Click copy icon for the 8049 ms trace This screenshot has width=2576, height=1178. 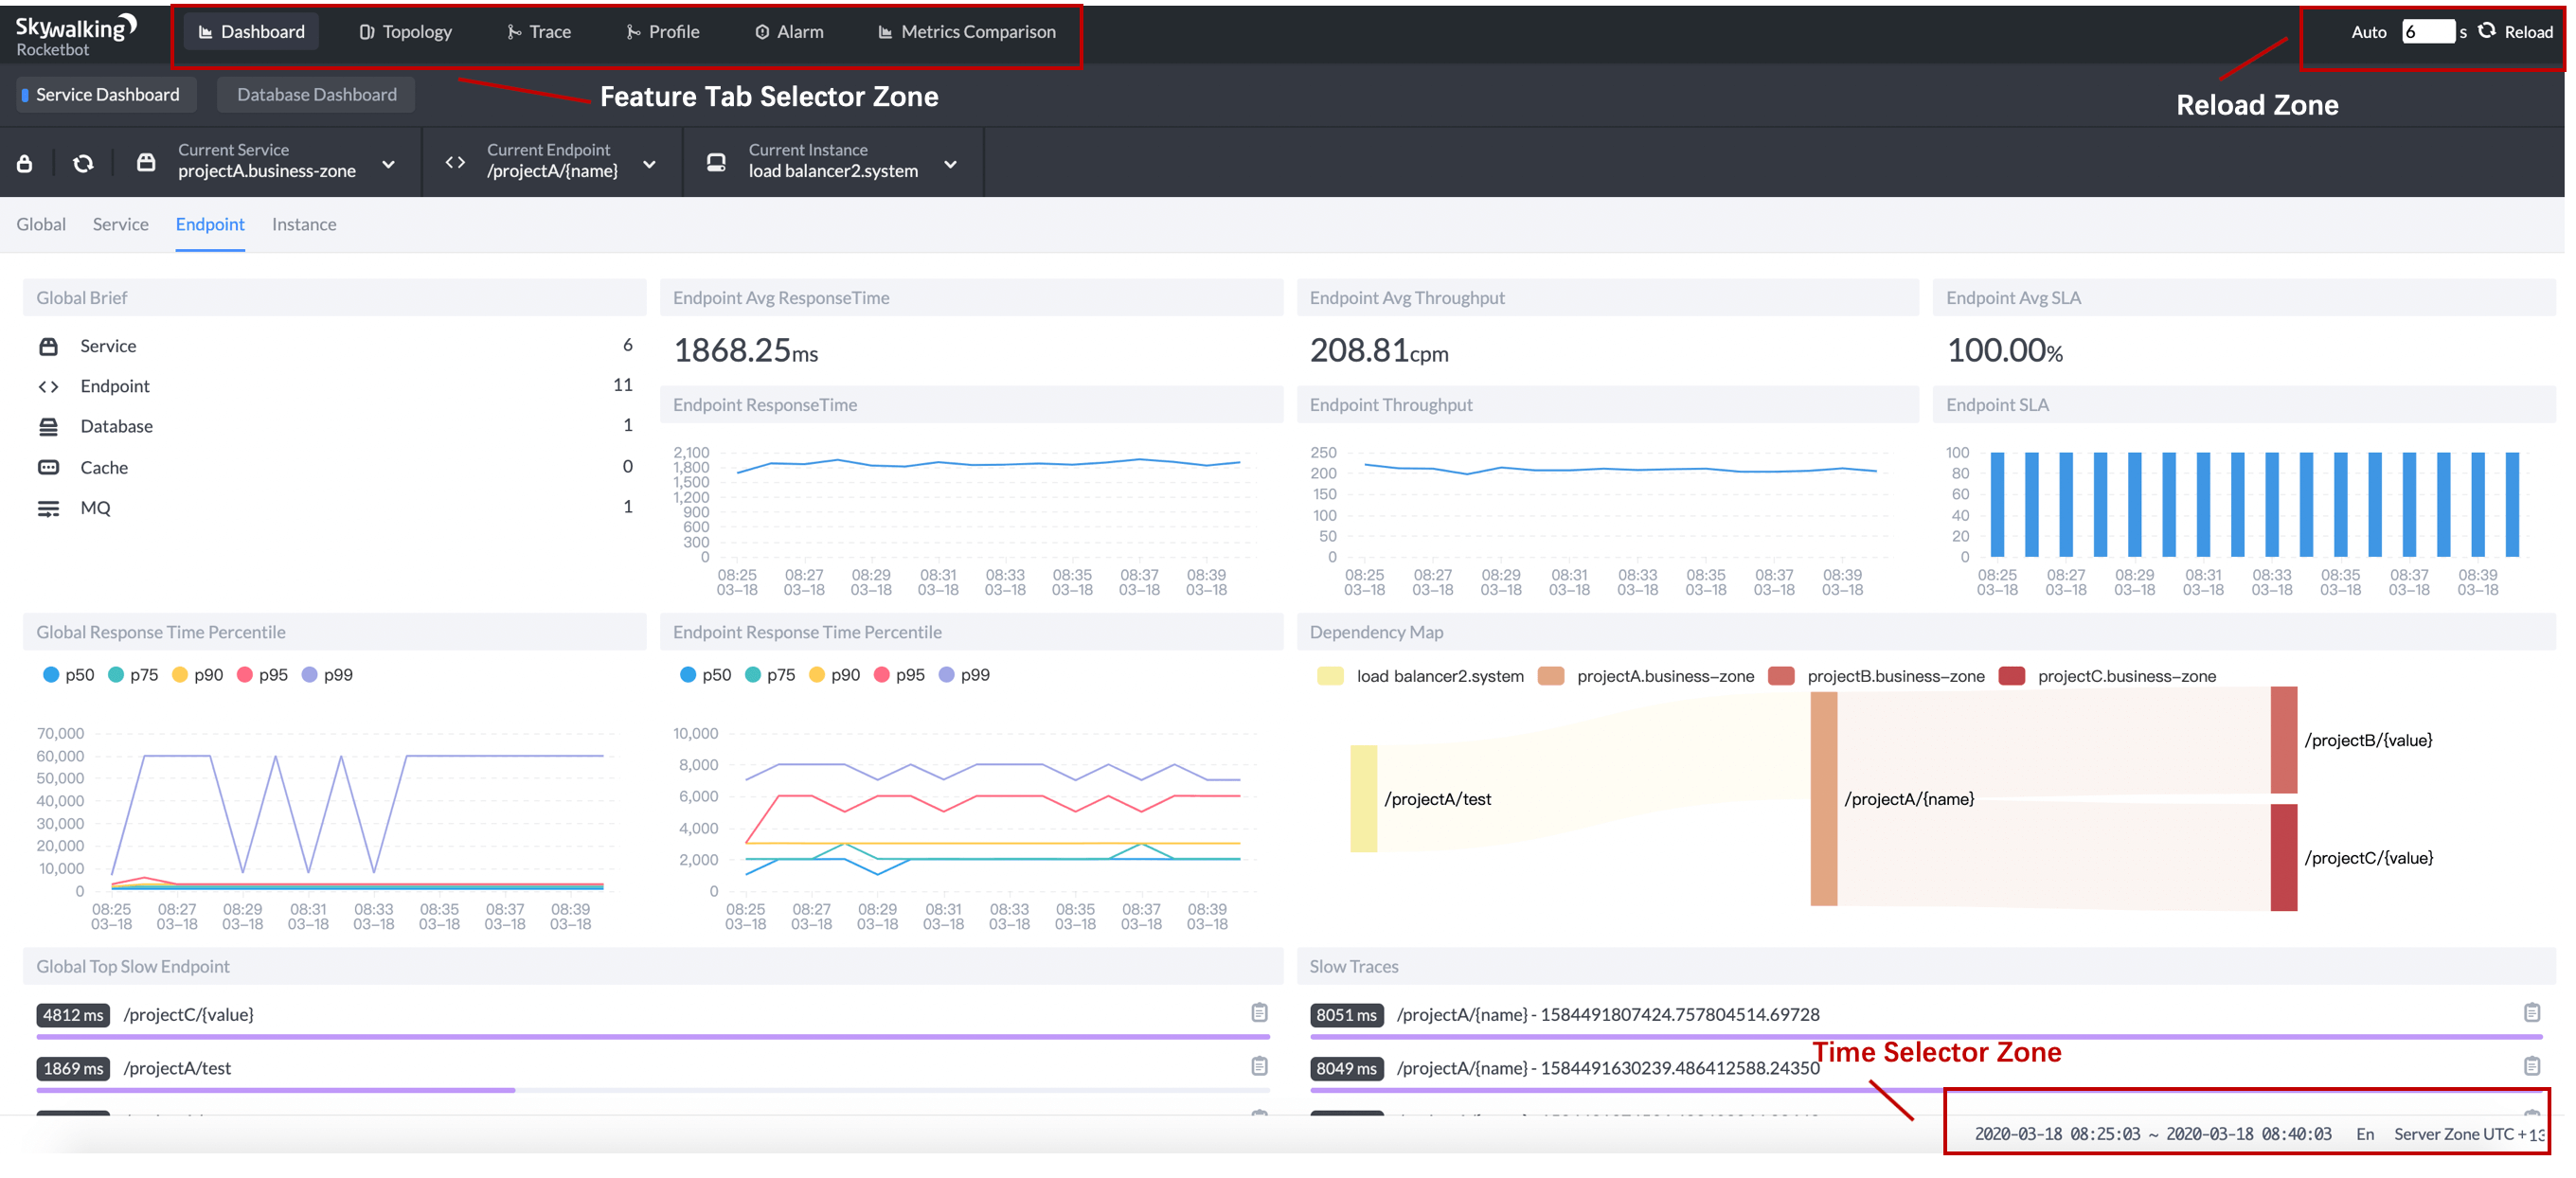point(2531,1066)
